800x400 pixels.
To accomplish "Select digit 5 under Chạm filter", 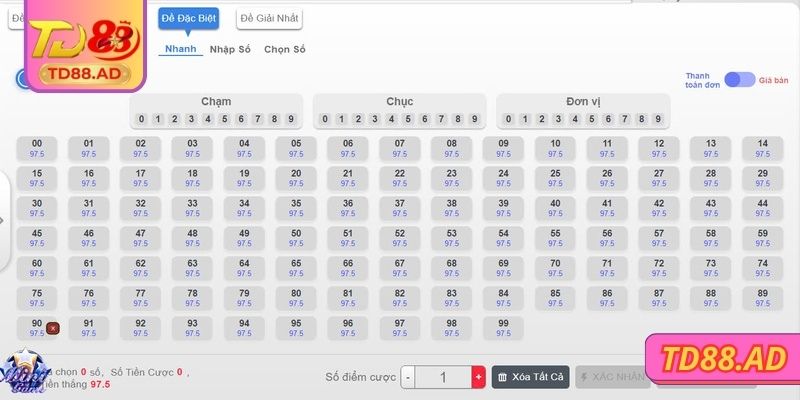I will (x=224, y=119).
